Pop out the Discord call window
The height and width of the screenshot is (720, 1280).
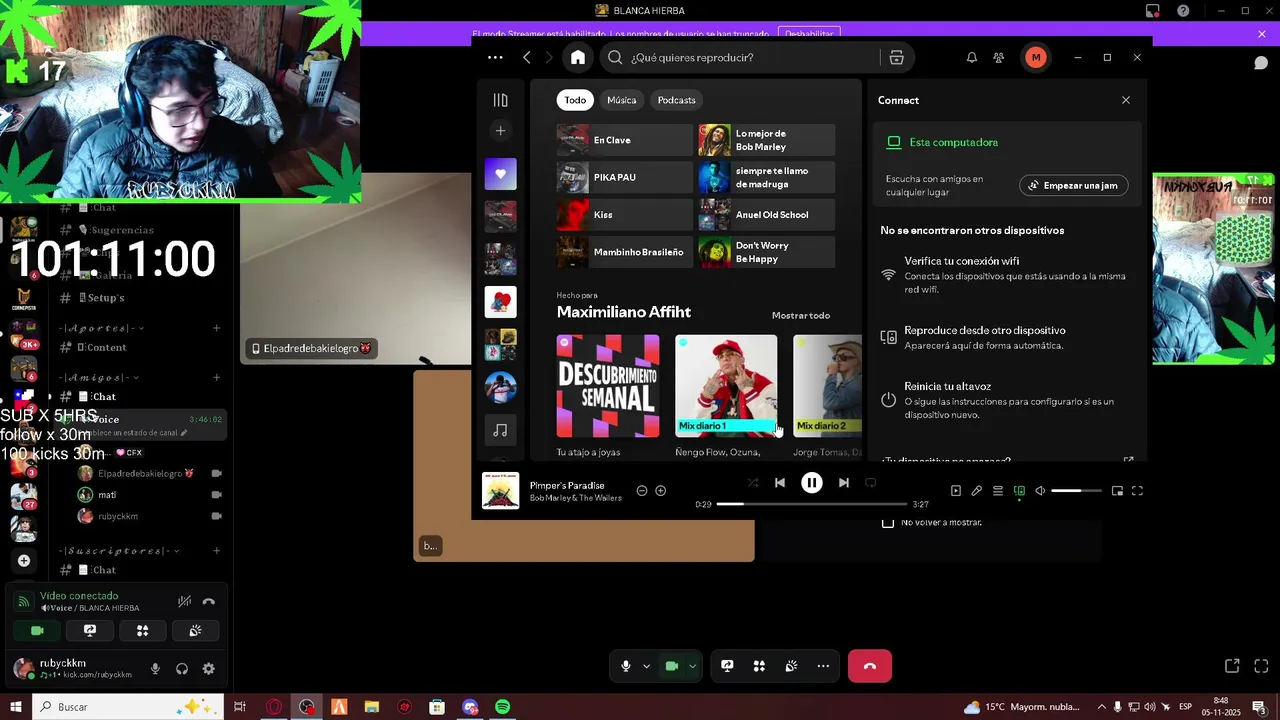coord(1232,666)
